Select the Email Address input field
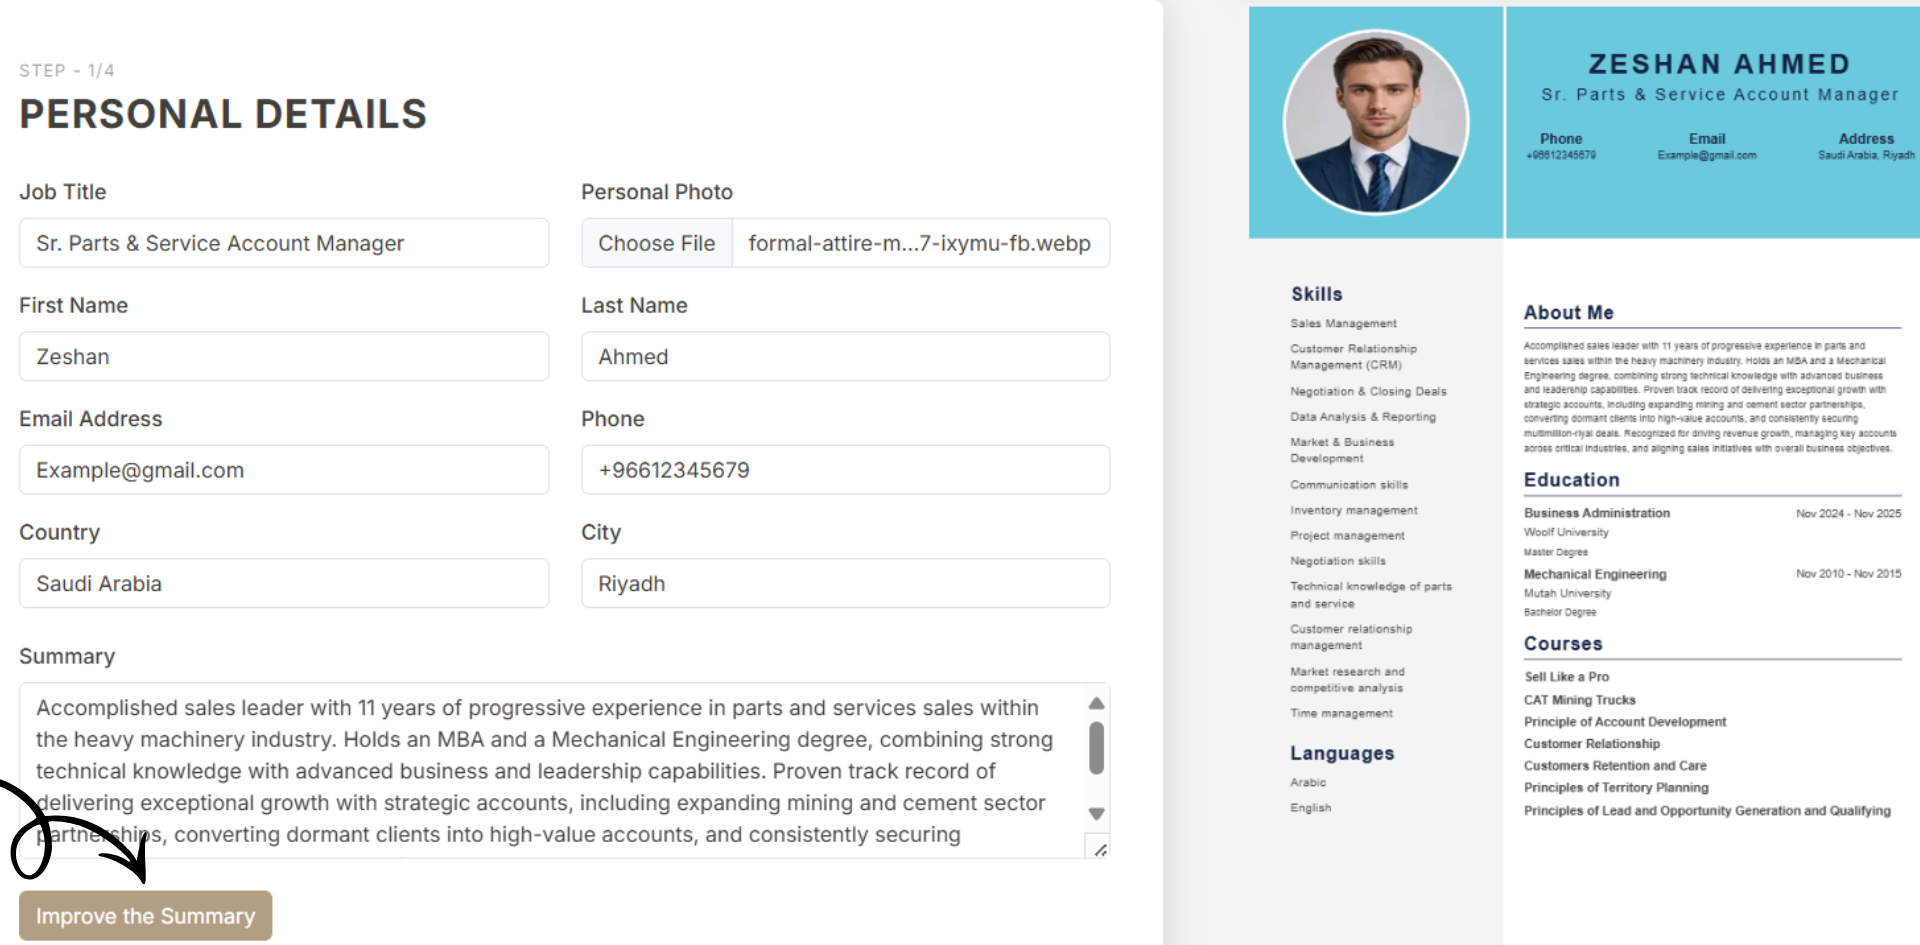Viewport: 1920px width, 945px height. tap(284, 470)
